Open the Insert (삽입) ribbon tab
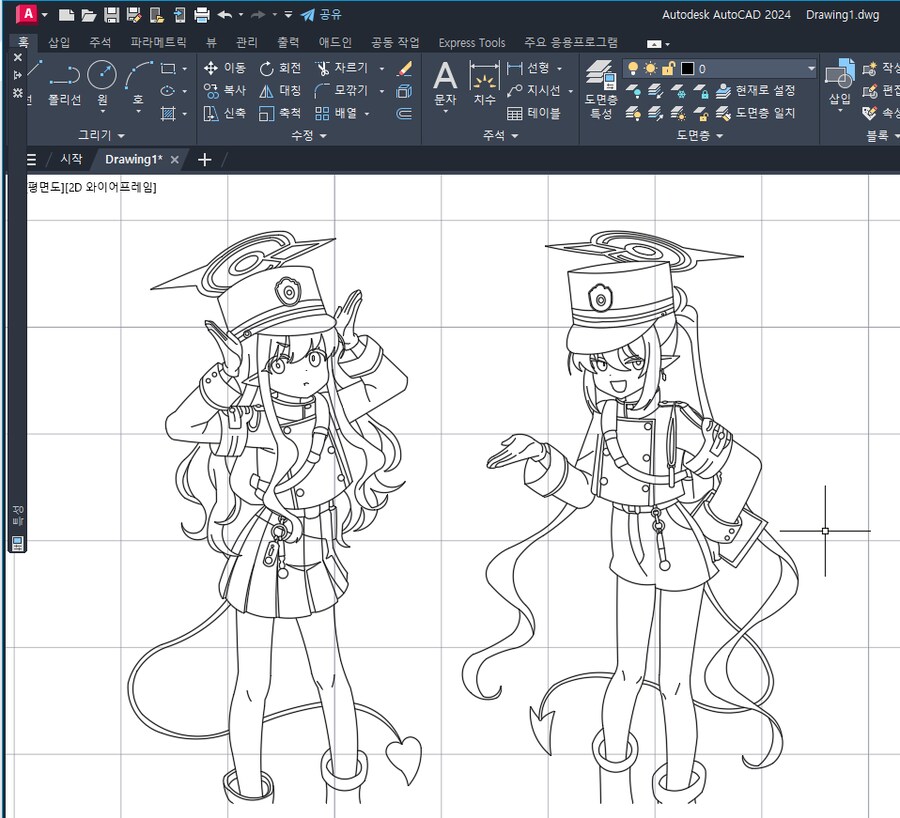Screen dimensions: 900x818 pos(59,42)
